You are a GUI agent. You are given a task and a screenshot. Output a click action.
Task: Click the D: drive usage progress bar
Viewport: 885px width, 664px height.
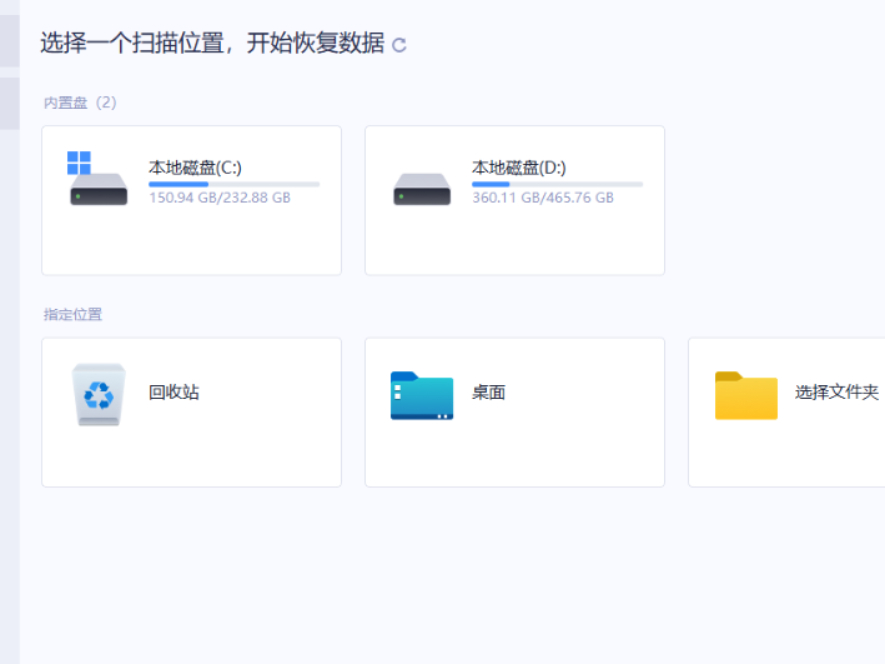coord(558,184)
